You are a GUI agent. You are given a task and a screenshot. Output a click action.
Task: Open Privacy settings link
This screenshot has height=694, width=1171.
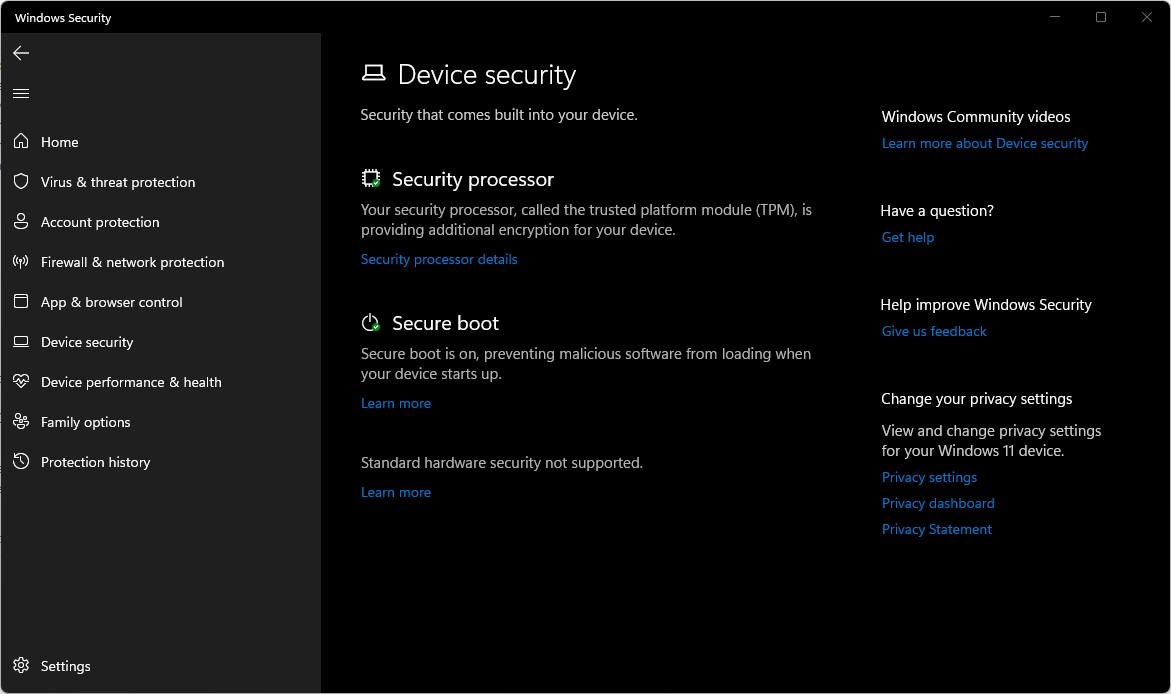[x=929, y=477]
